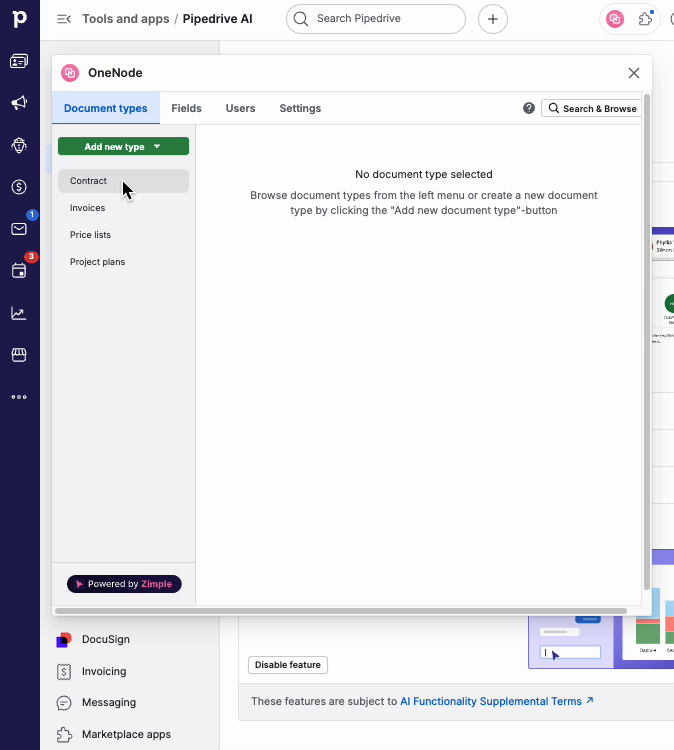Open the Pipedrive logo home

click(x=20, y=19)
